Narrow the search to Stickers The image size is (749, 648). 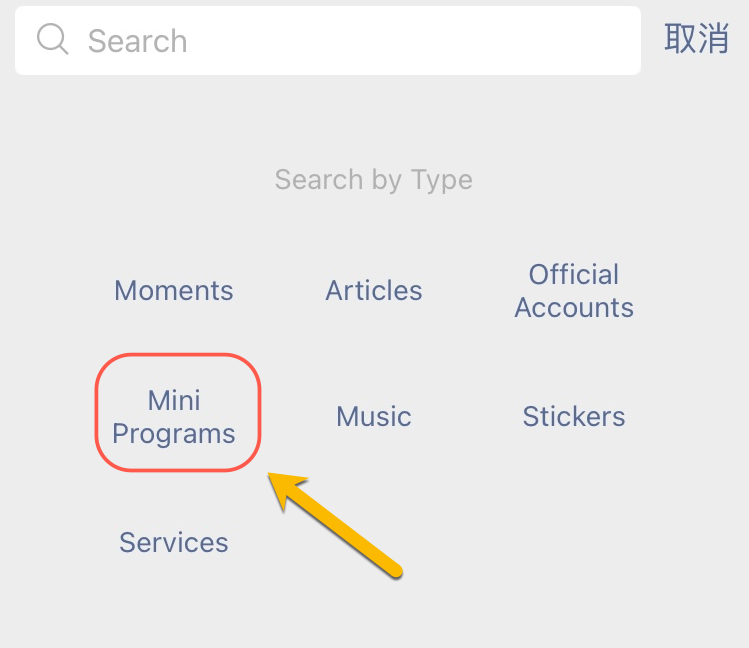[x=574, y=417]
